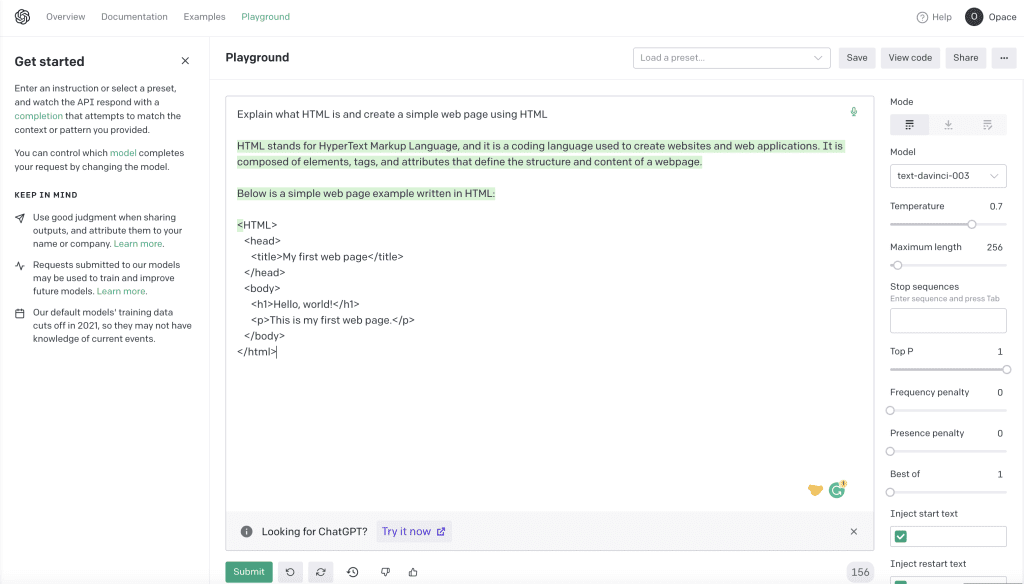This screenshot has height=584, width=1024.
Task: Open the three-dots more options menu
Action: [x=1005, y=58]
